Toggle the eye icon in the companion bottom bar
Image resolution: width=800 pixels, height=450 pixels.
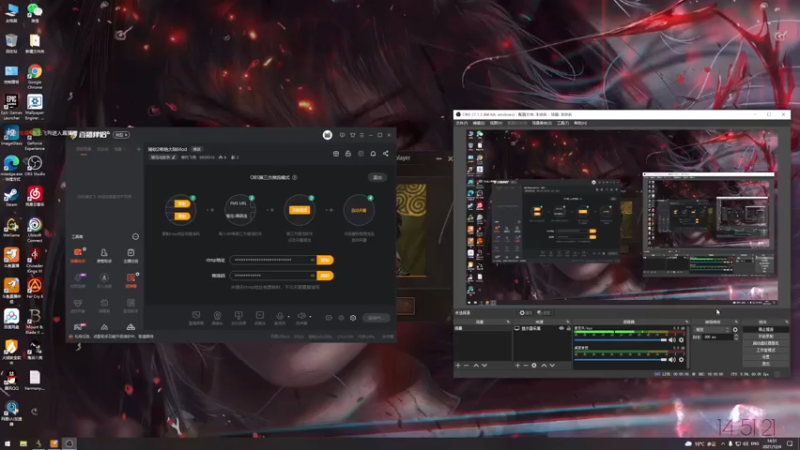(341, 318)
